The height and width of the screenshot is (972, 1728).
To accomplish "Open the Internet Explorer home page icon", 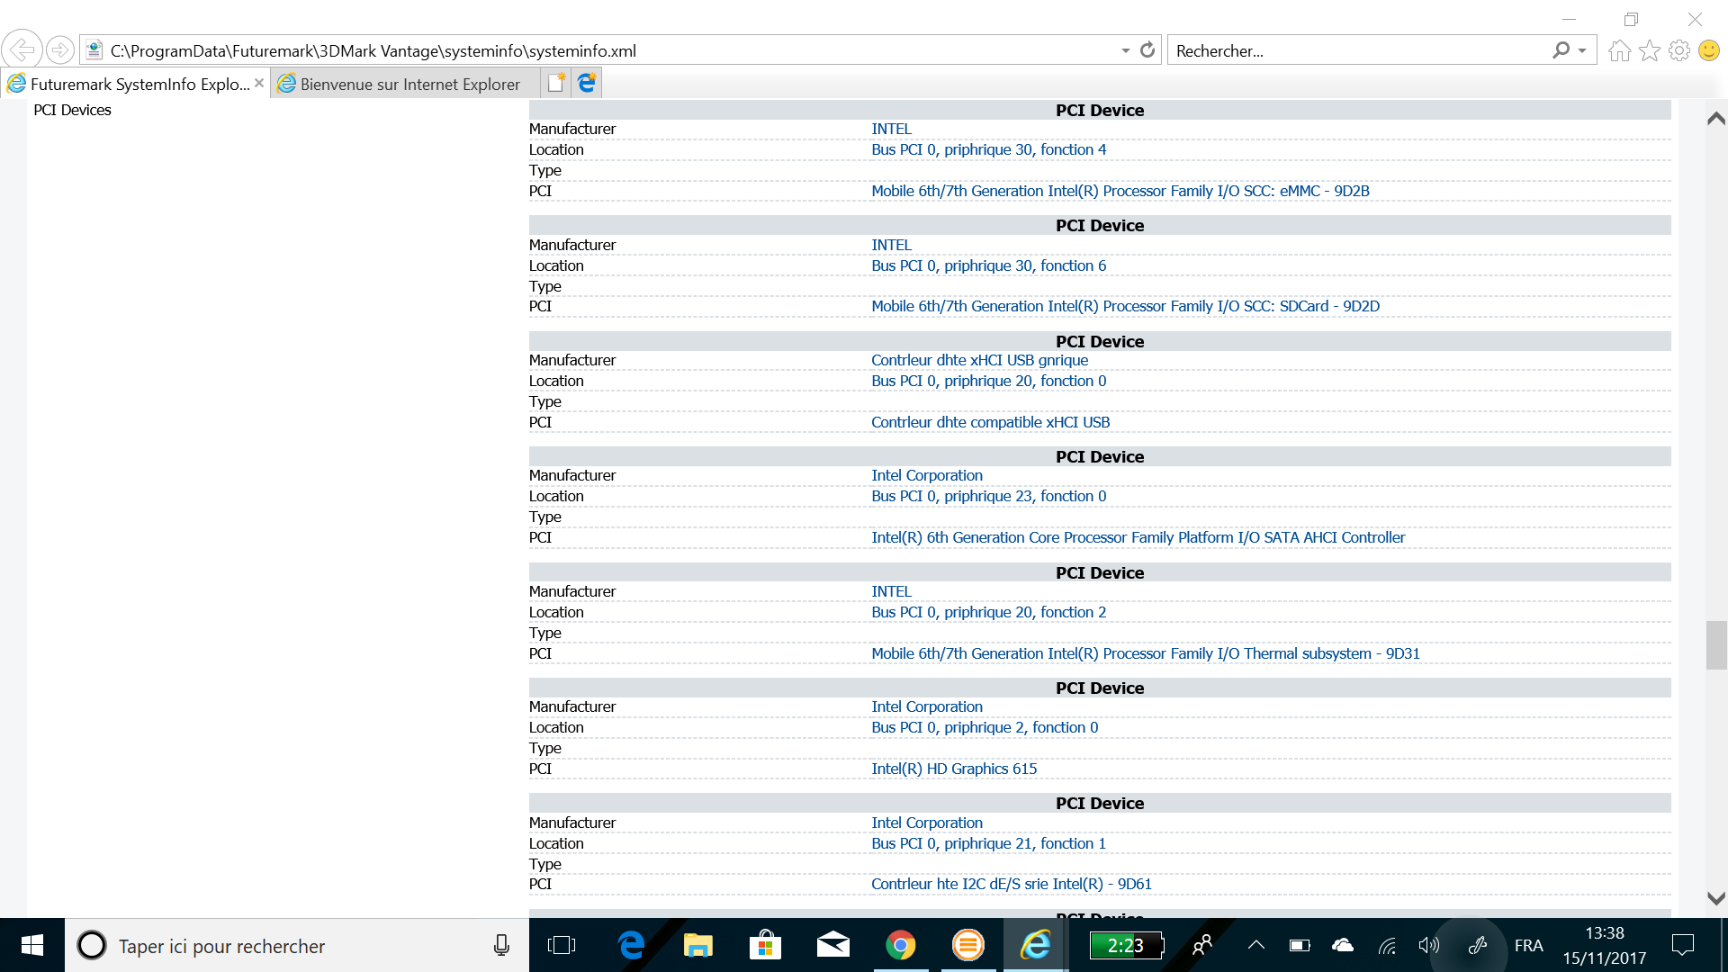I will (x=1620, y=50).
